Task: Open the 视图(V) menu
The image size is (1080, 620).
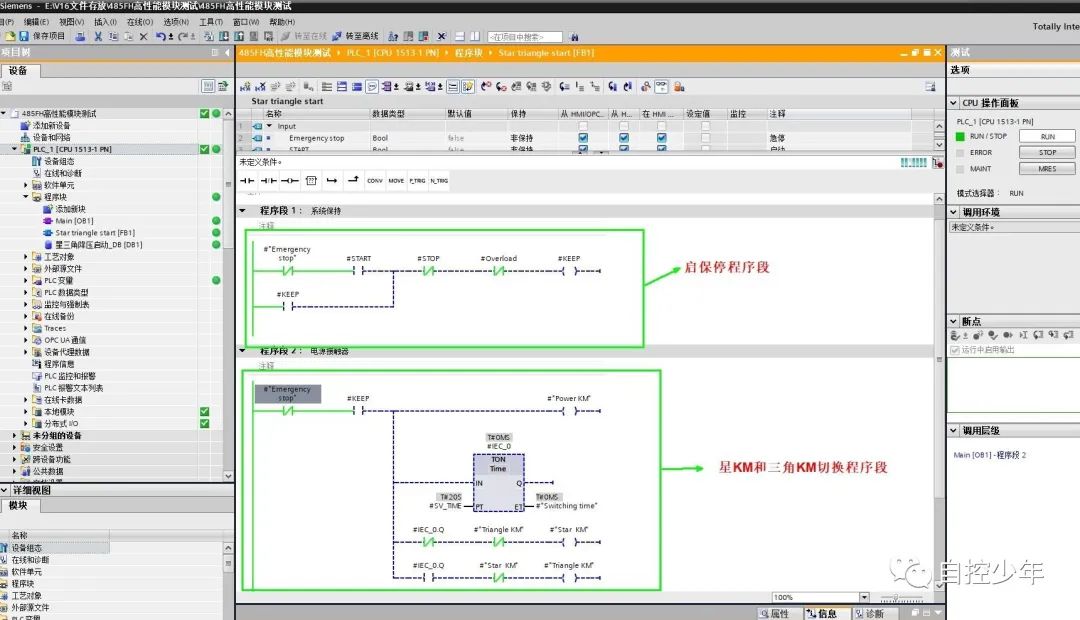Action: click(x=72, y=22)
